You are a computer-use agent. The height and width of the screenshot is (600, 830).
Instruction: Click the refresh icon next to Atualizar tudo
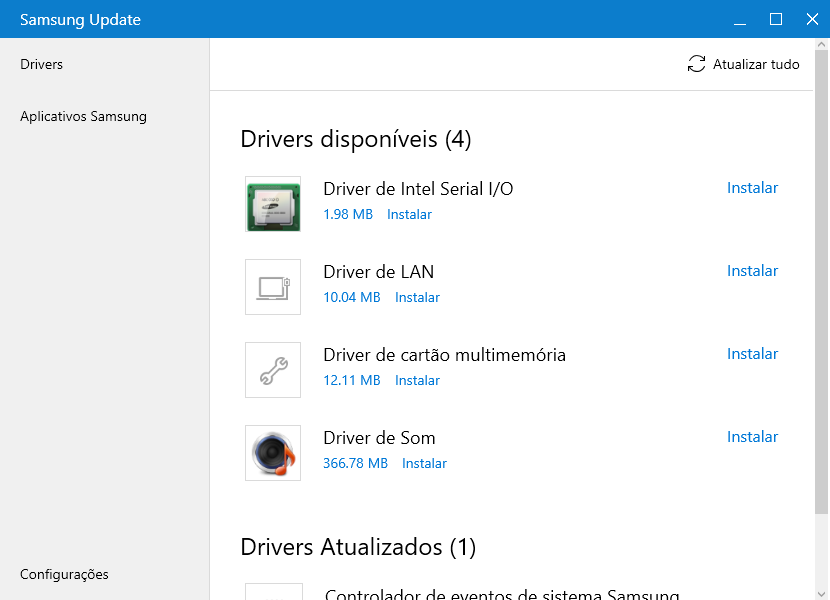coord(697,64)
